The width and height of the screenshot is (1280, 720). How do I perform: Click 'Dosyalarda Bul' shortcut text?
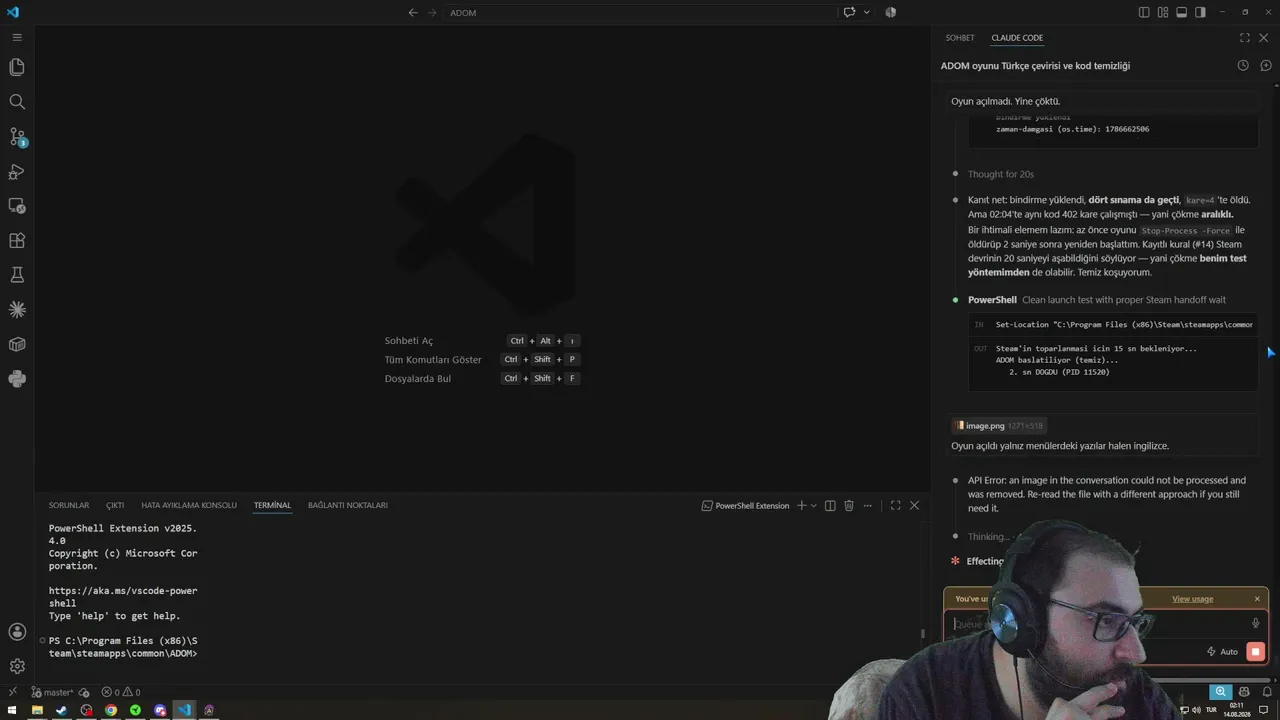coord(418,379)
